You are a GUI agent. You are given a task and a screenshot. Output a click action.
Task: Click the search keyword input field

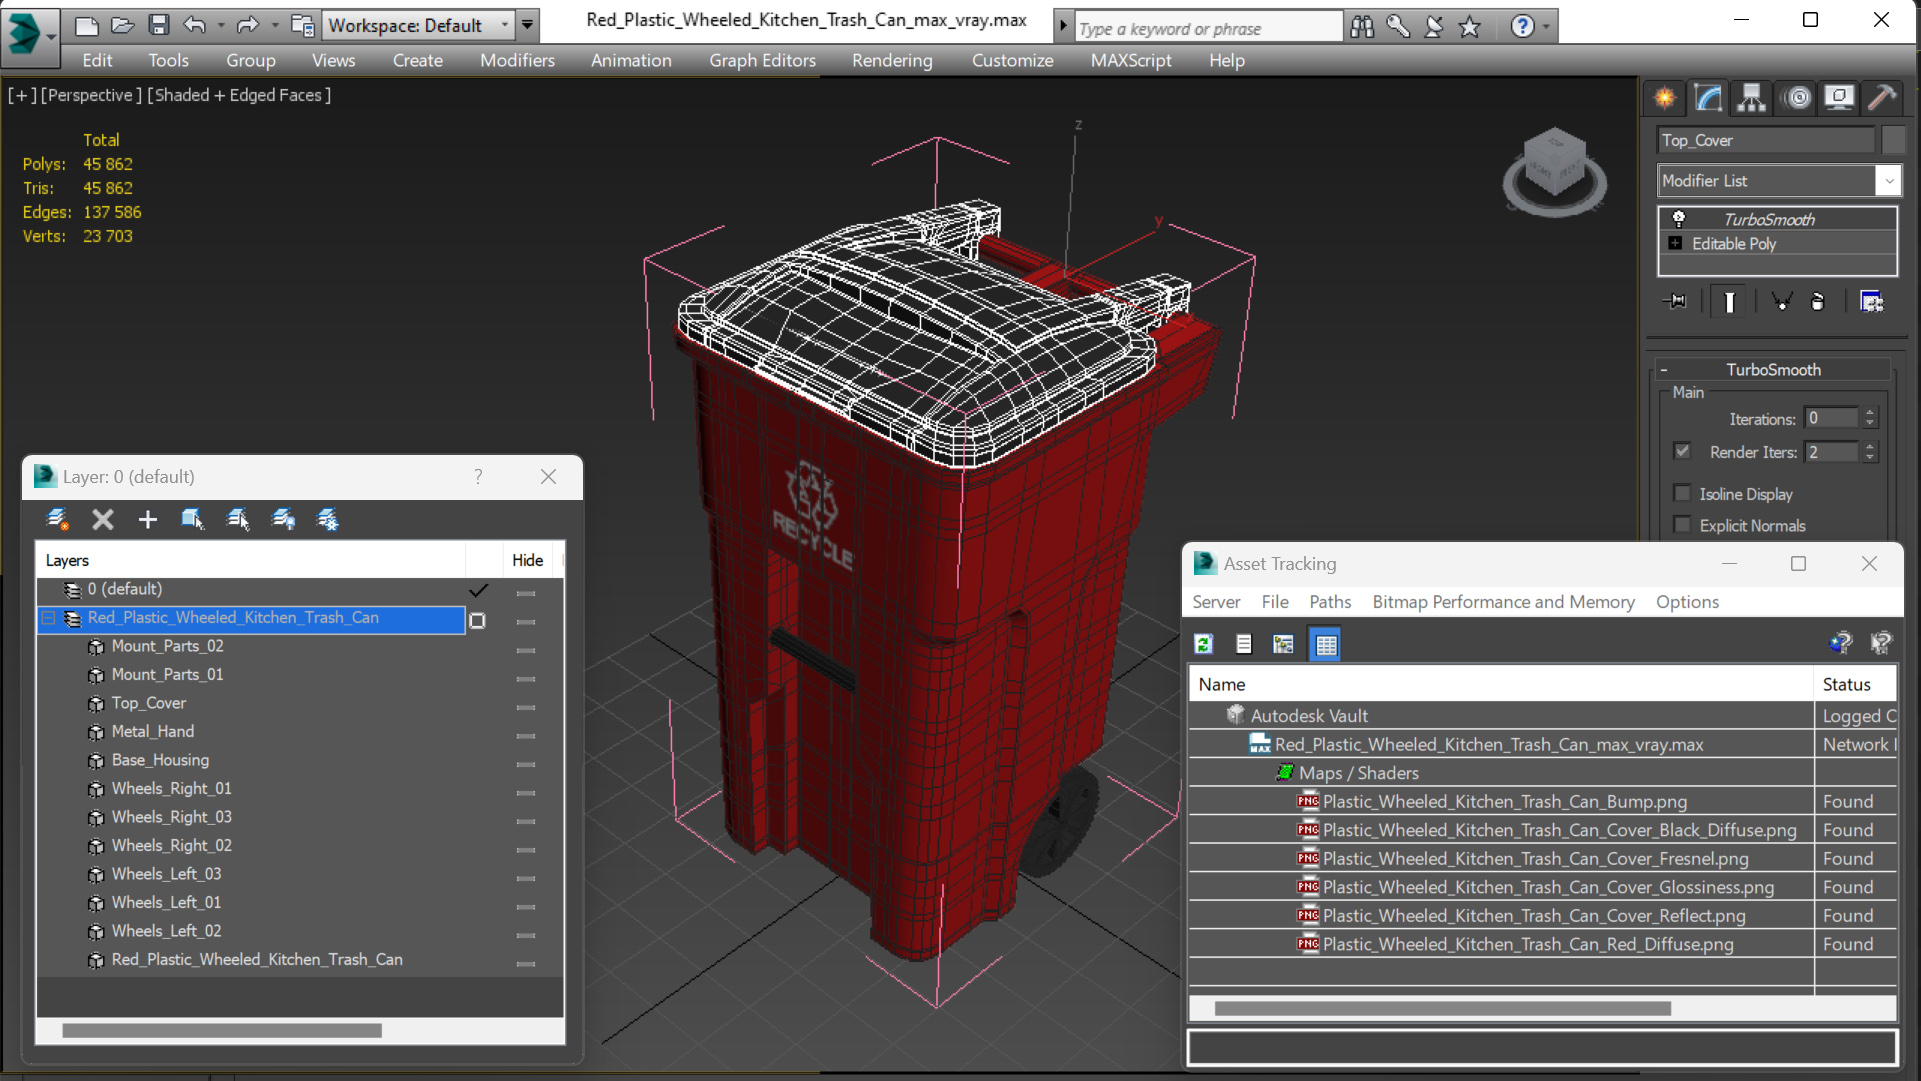click(1207, 28)
